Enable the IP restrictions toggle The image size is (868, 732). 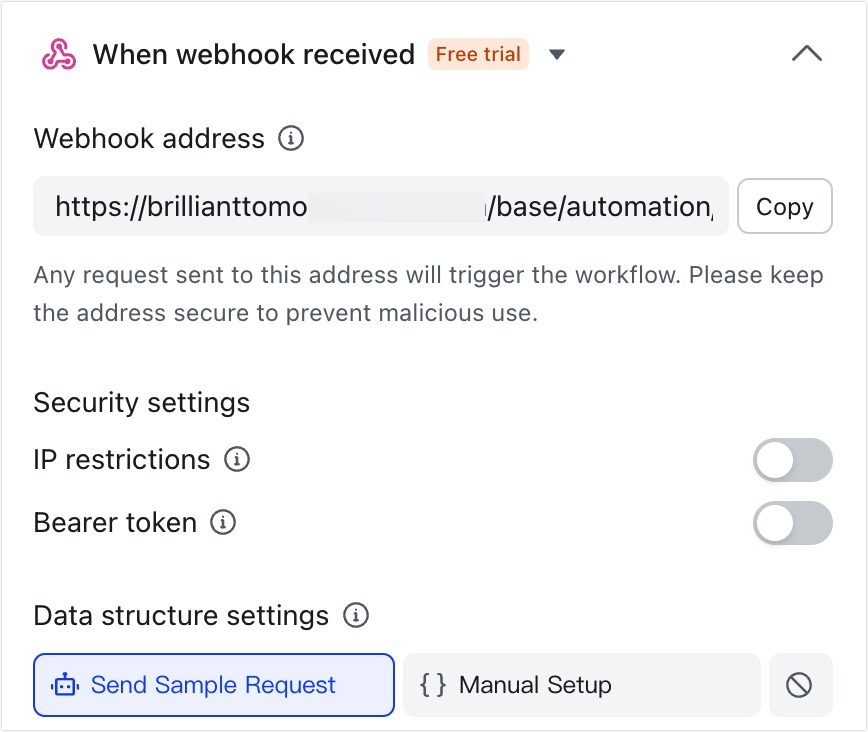coord(793,460)
